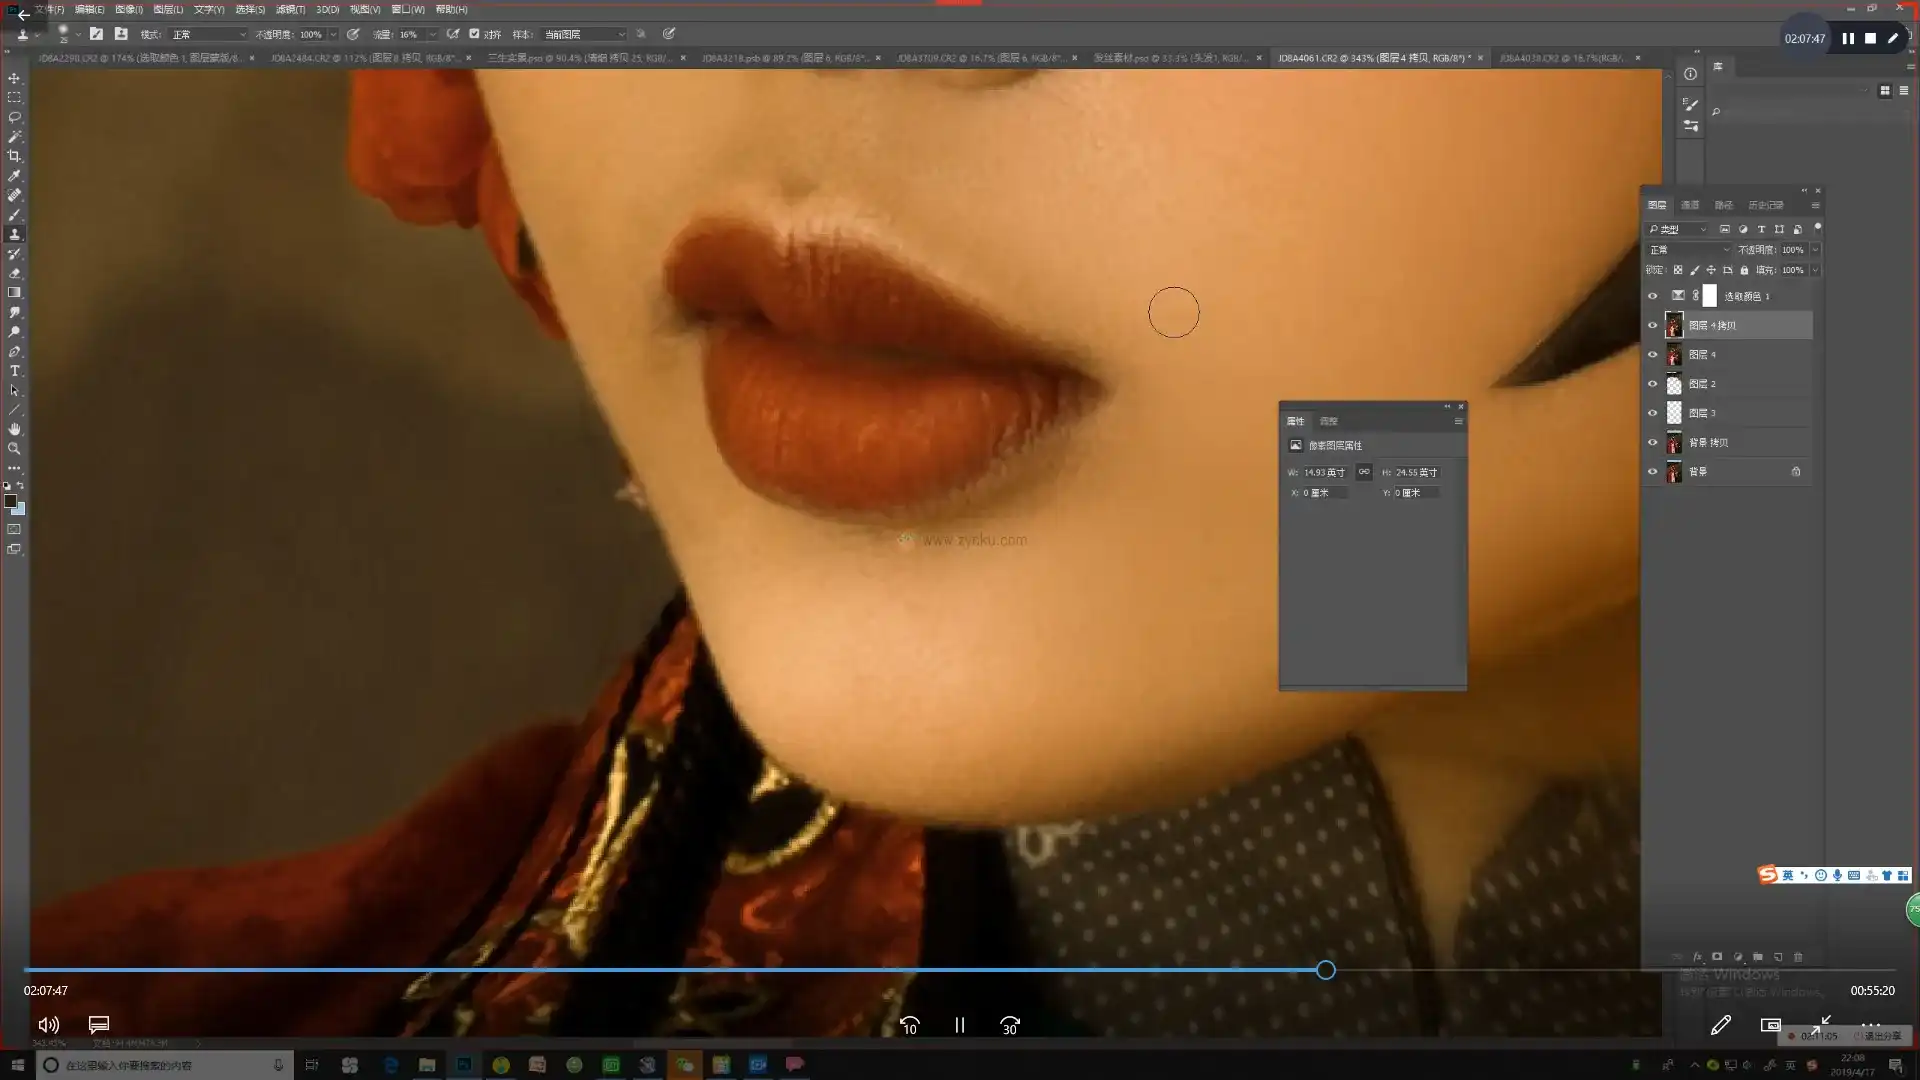
Task: Hide the 图层 4 拷贝 layer
Action: [x=1652, y=325]
